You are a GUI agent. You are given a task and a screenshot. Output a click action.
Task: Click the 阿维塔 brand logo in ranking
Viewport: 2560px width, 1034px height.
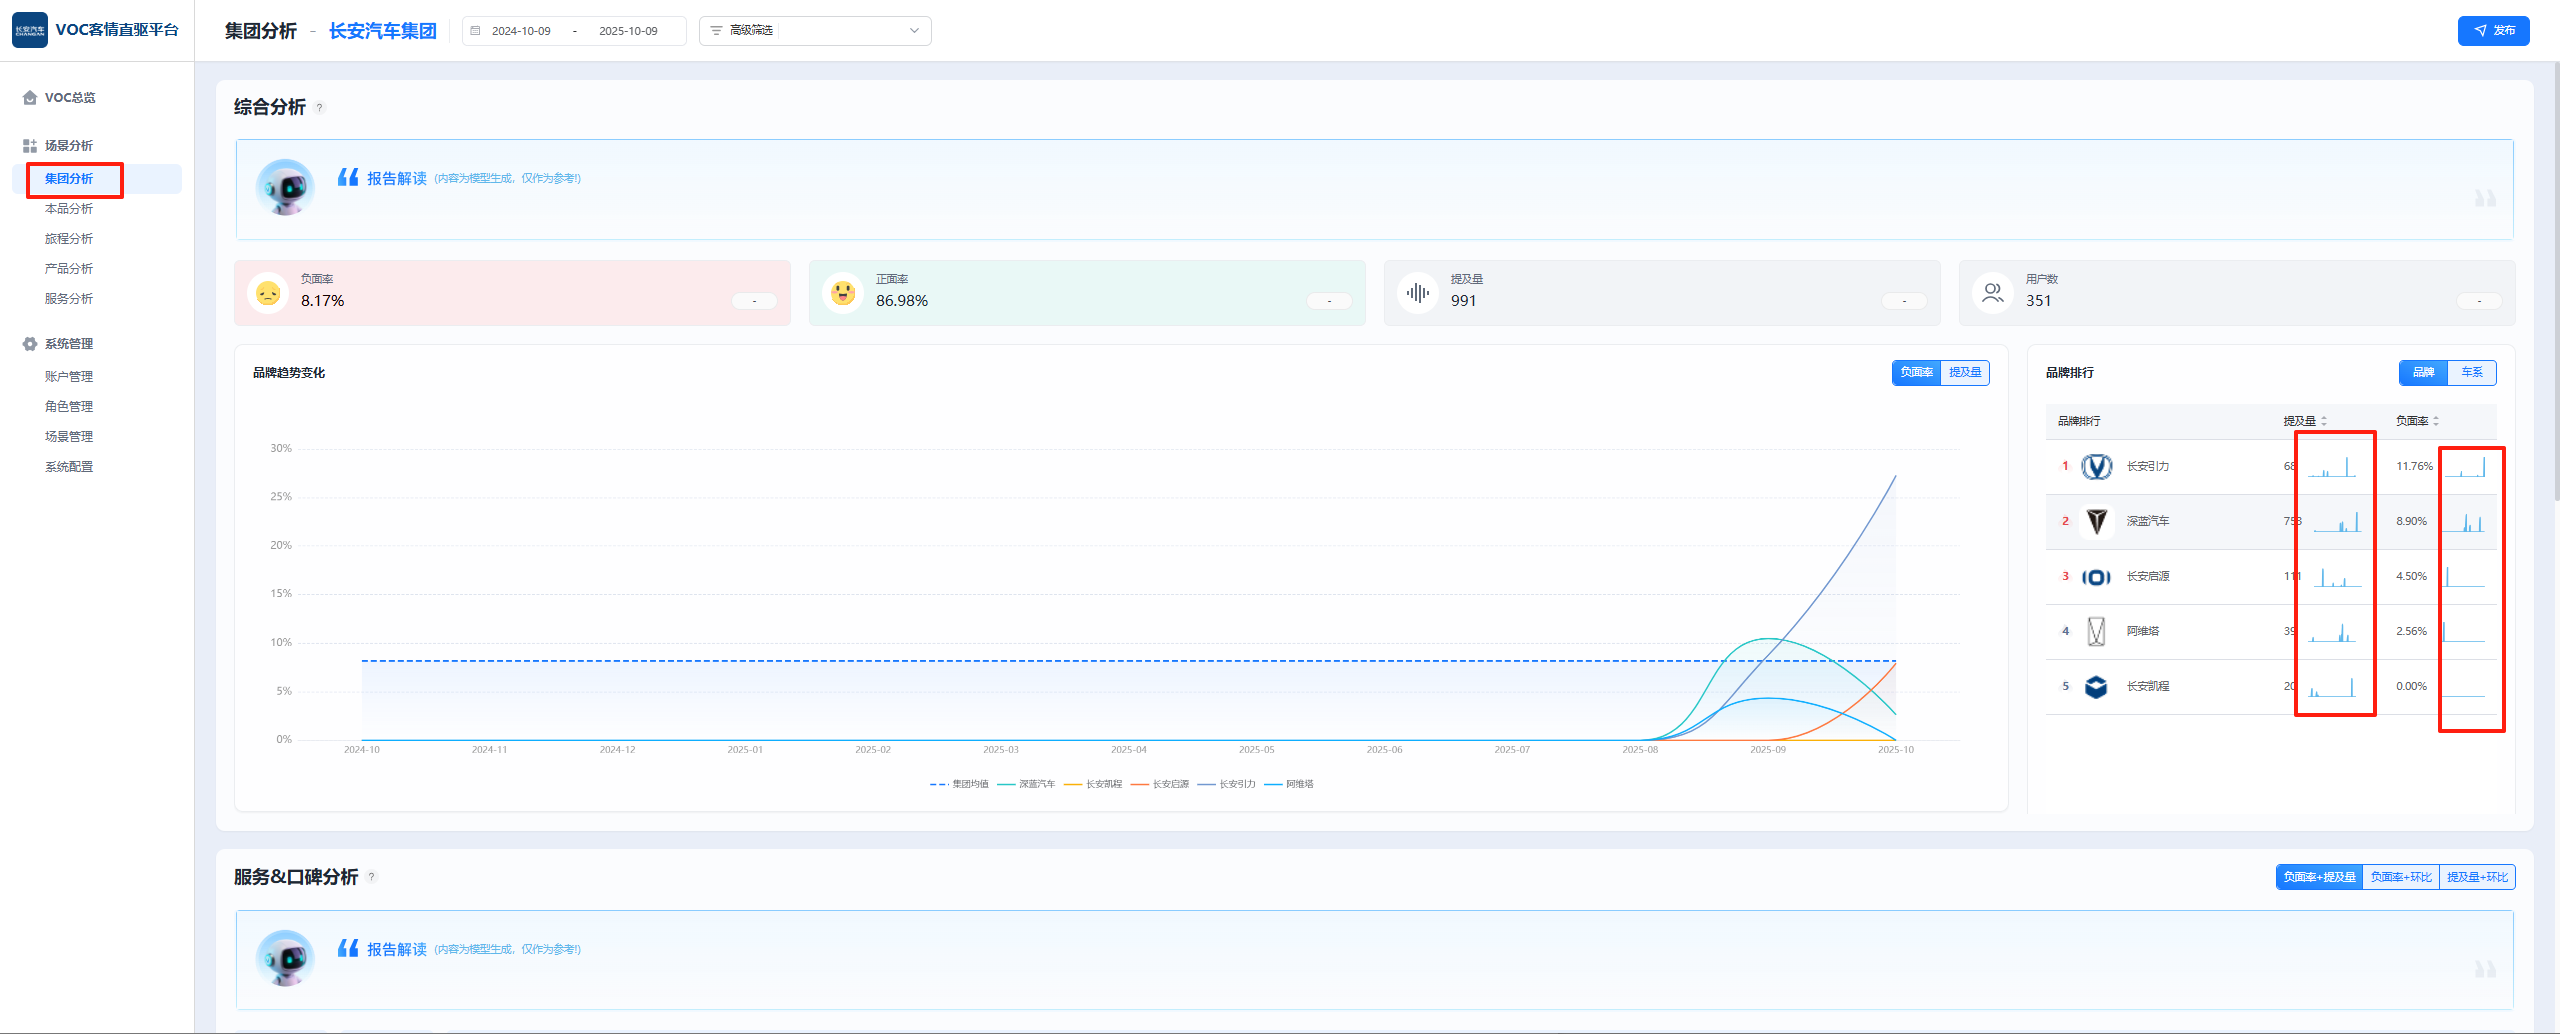(x=2097, y=631)
